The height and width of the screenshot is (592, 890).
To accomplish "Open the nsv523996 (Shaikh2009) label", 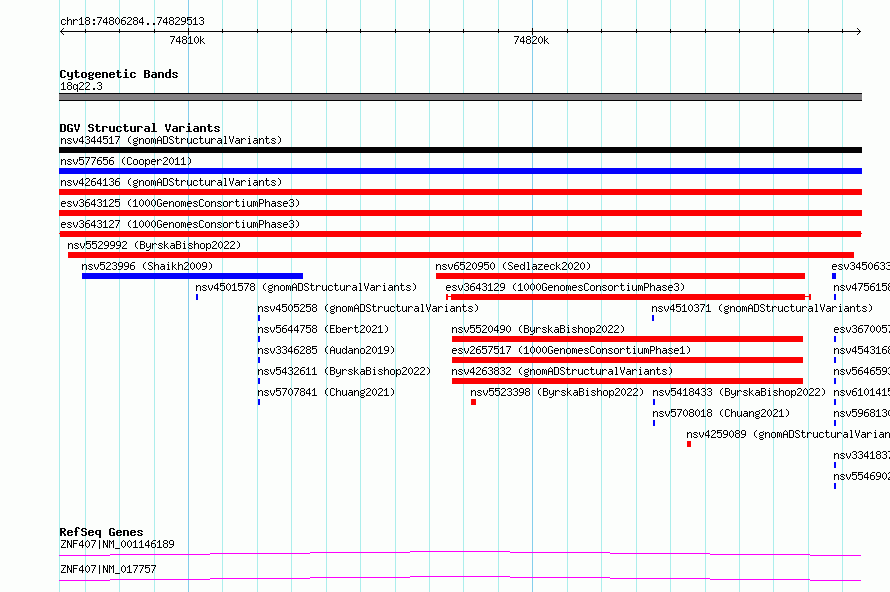I will pyautogui.click(x=147, y=266).
